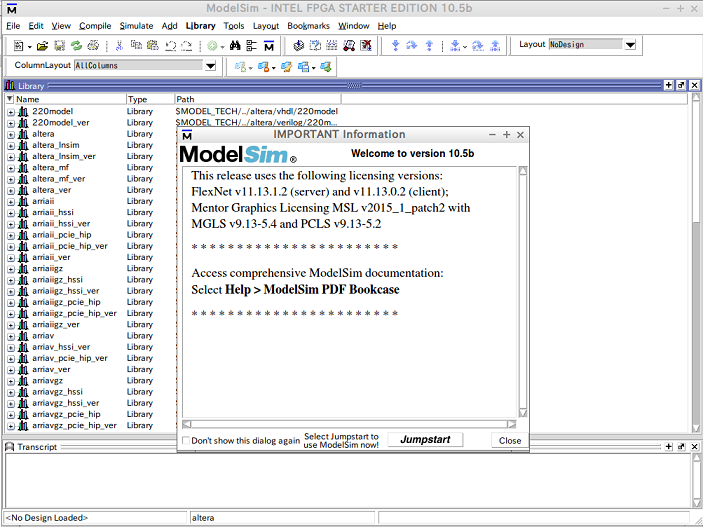
Task: Click the ModelSim M logo toolbar icon
Action: tap(269, 45)
